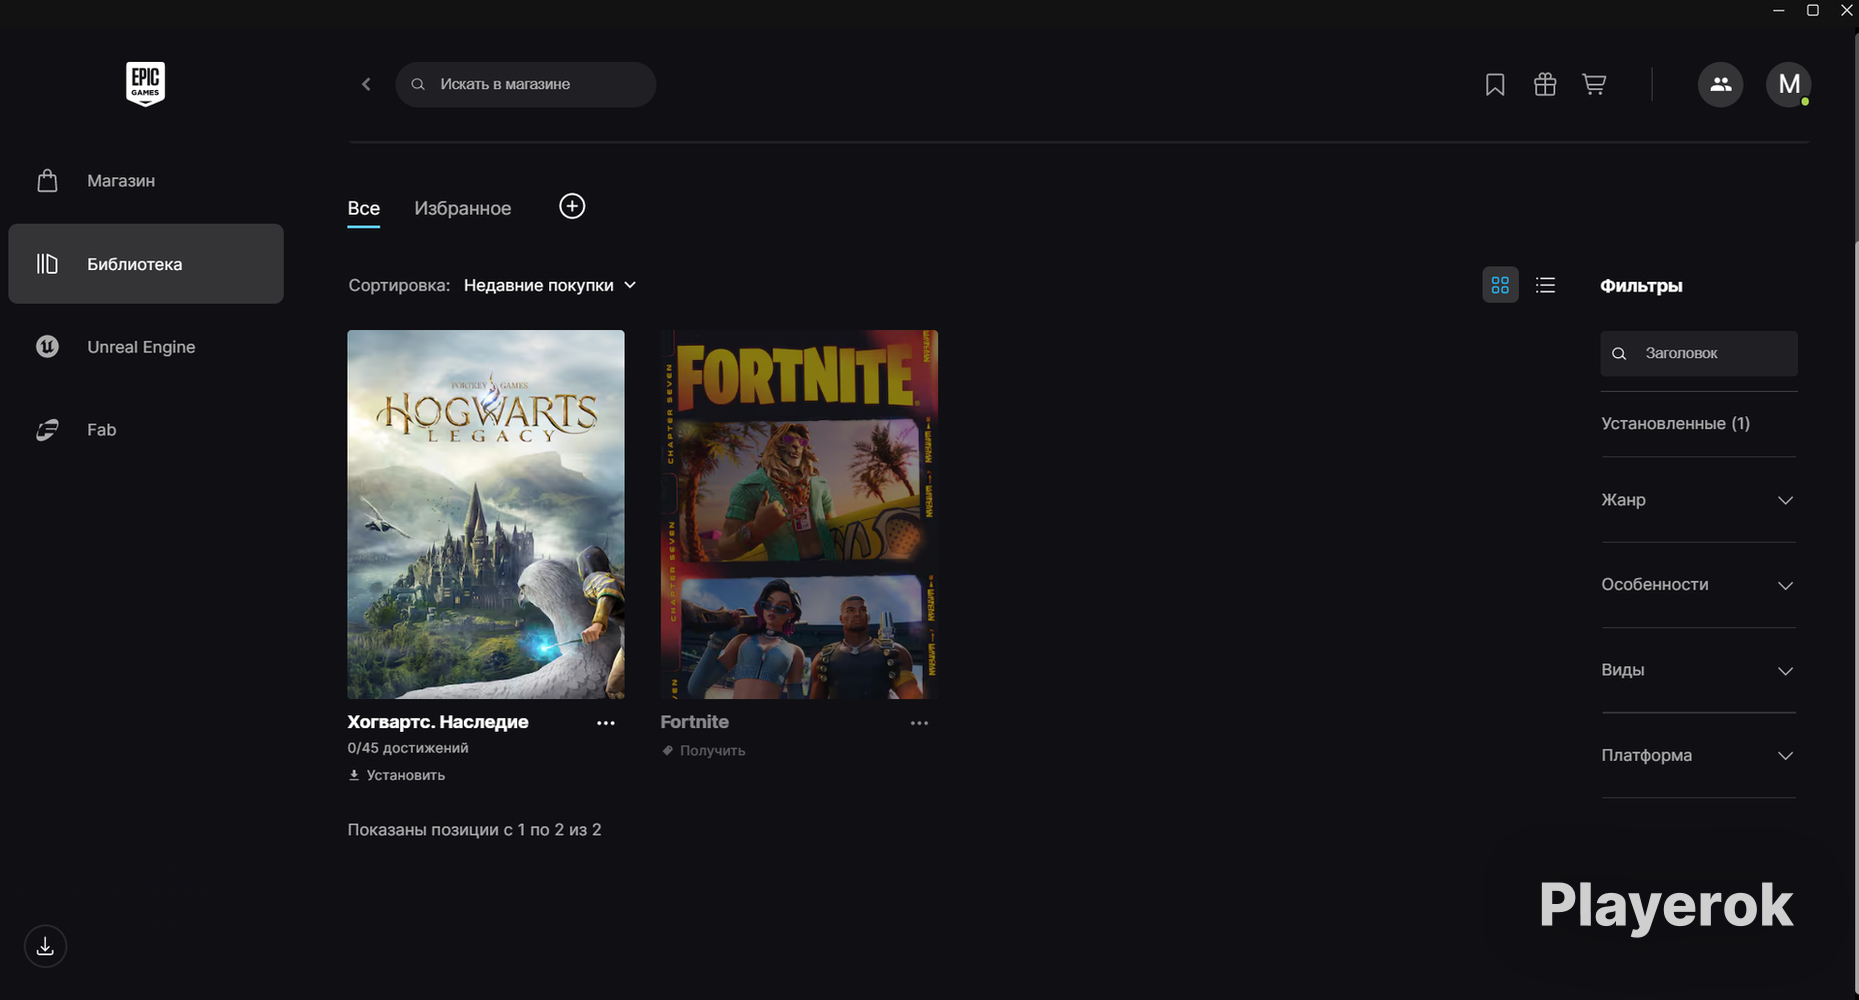The height and width of the screenshot is (1000, 1859).
Task: Click Показаны позиции с 1 по 2 из 2
Action: click(474, 829)
